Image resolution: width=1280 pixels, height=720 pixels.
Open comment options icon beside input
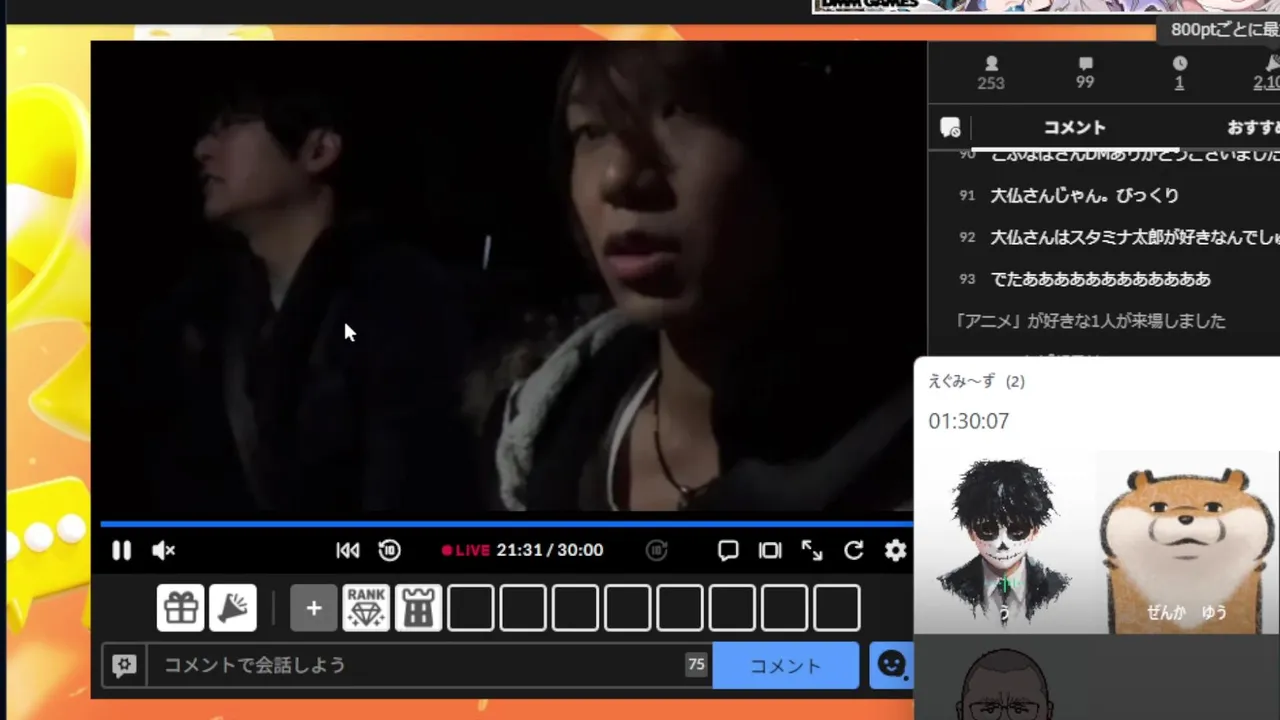pyautogui.click(x=124, y=665)
